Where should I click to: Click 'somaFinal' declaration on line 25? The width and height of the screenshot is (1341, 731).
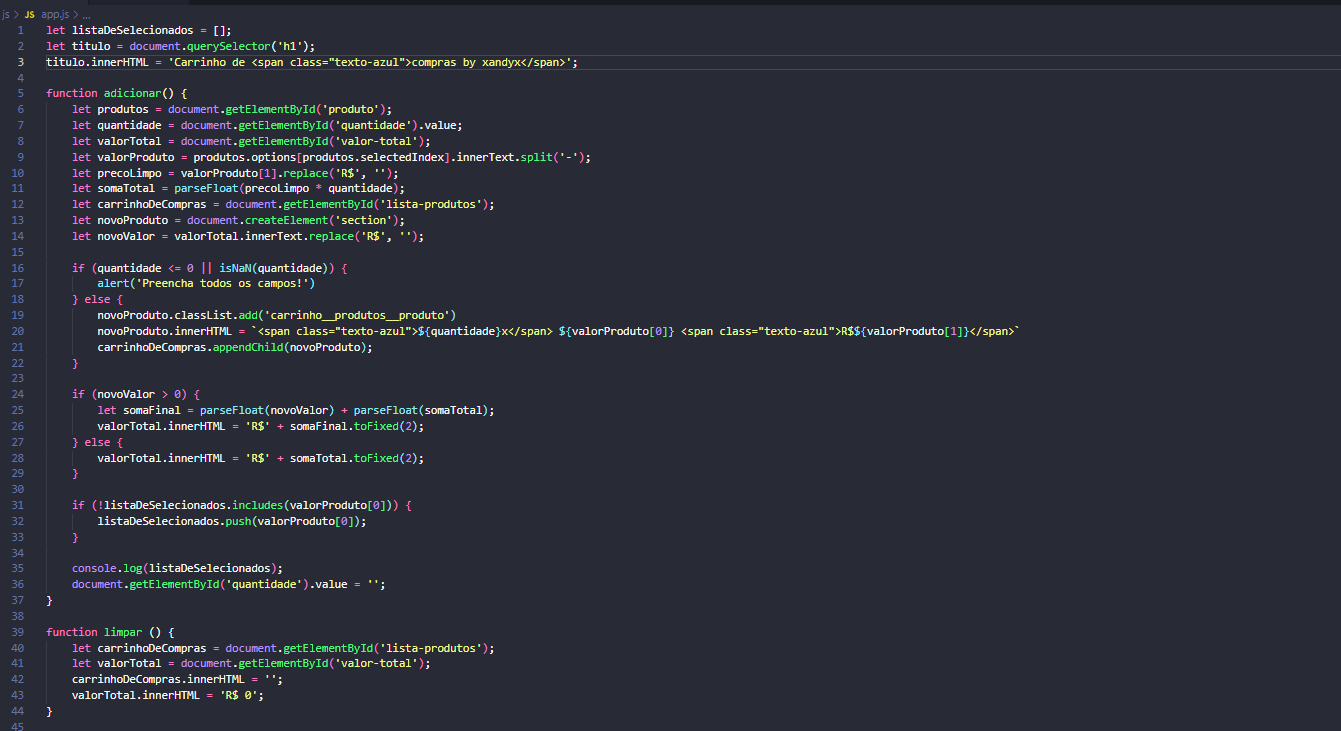coord(152,410)
